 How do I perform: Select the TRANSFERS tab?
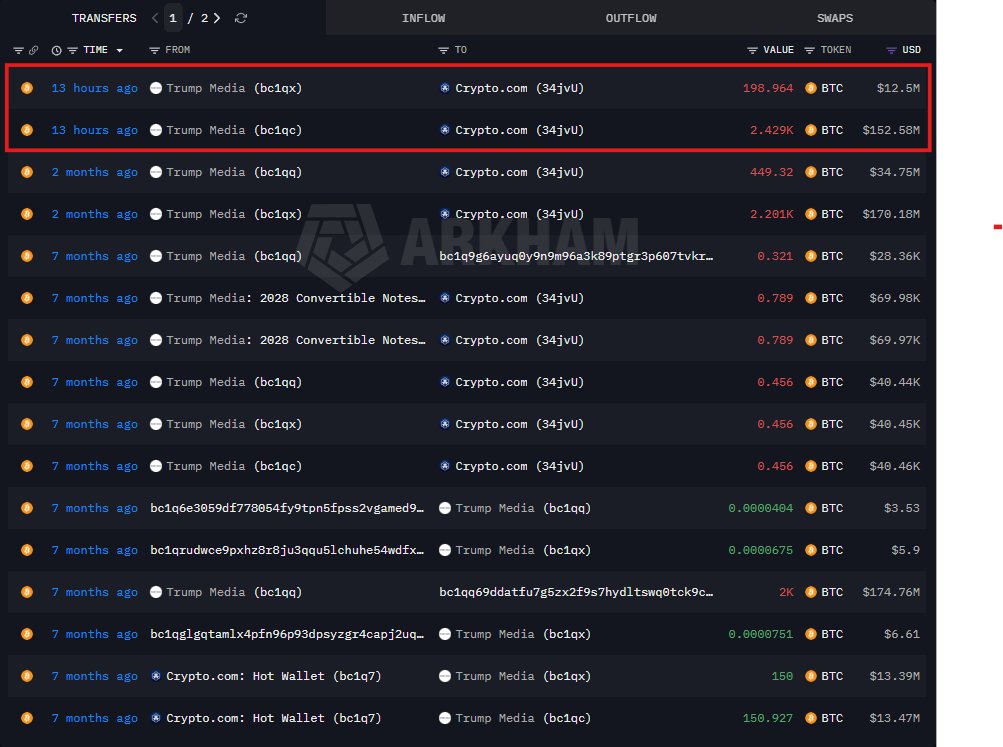point(104,18)
